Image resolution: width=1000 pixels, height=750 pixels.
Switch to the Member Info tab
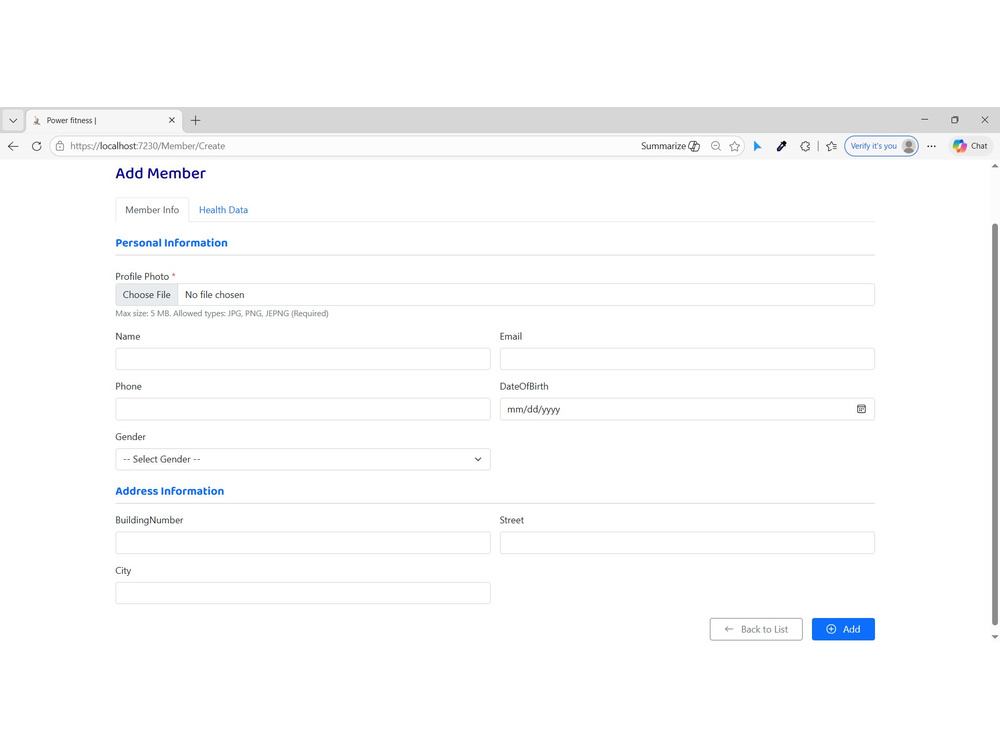point(152,210)
